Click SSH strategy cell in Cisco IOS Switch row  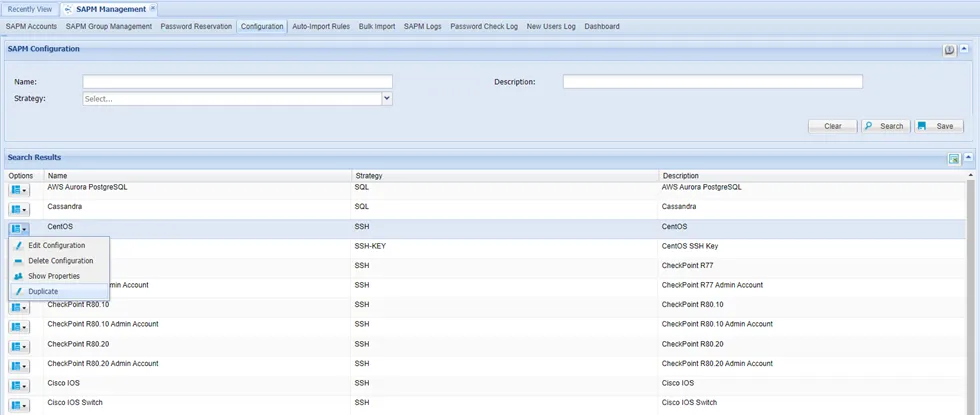click(x=362, y=402)
